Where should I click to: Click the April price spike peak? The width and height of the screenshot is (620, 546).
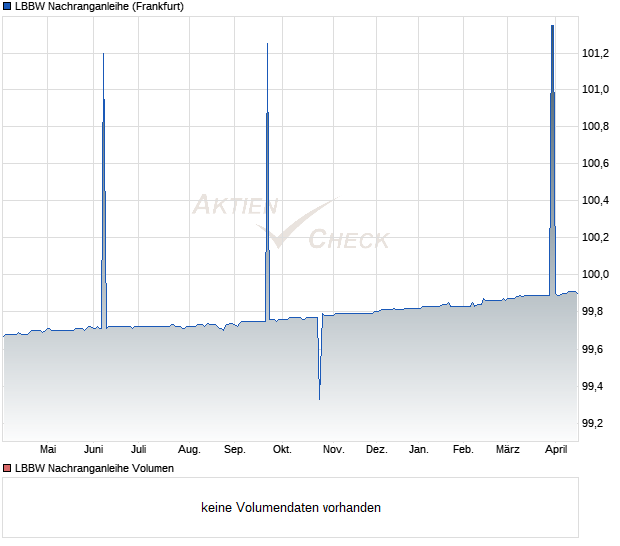click(552, 26)
